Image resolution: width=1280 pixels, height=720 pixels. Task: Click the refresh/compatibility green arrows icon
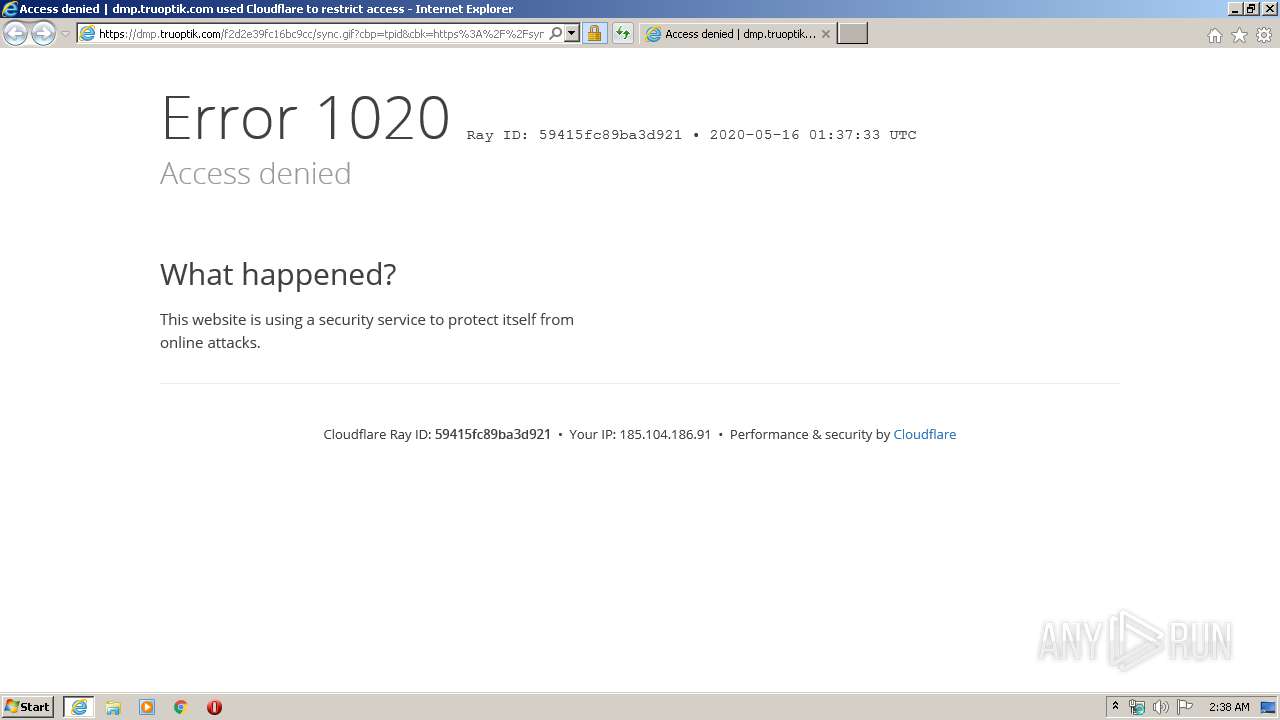click(623, 34)
